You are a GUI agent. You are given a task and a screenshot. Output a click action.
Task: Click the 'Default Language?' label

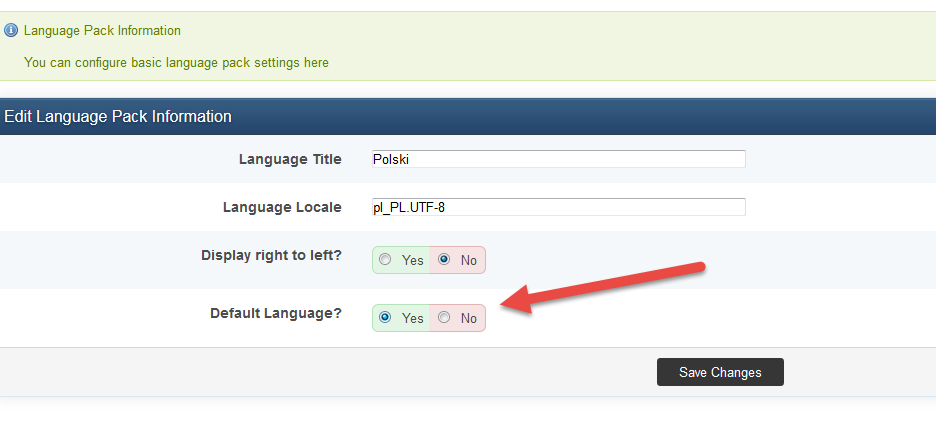click(x=276, y=313)
